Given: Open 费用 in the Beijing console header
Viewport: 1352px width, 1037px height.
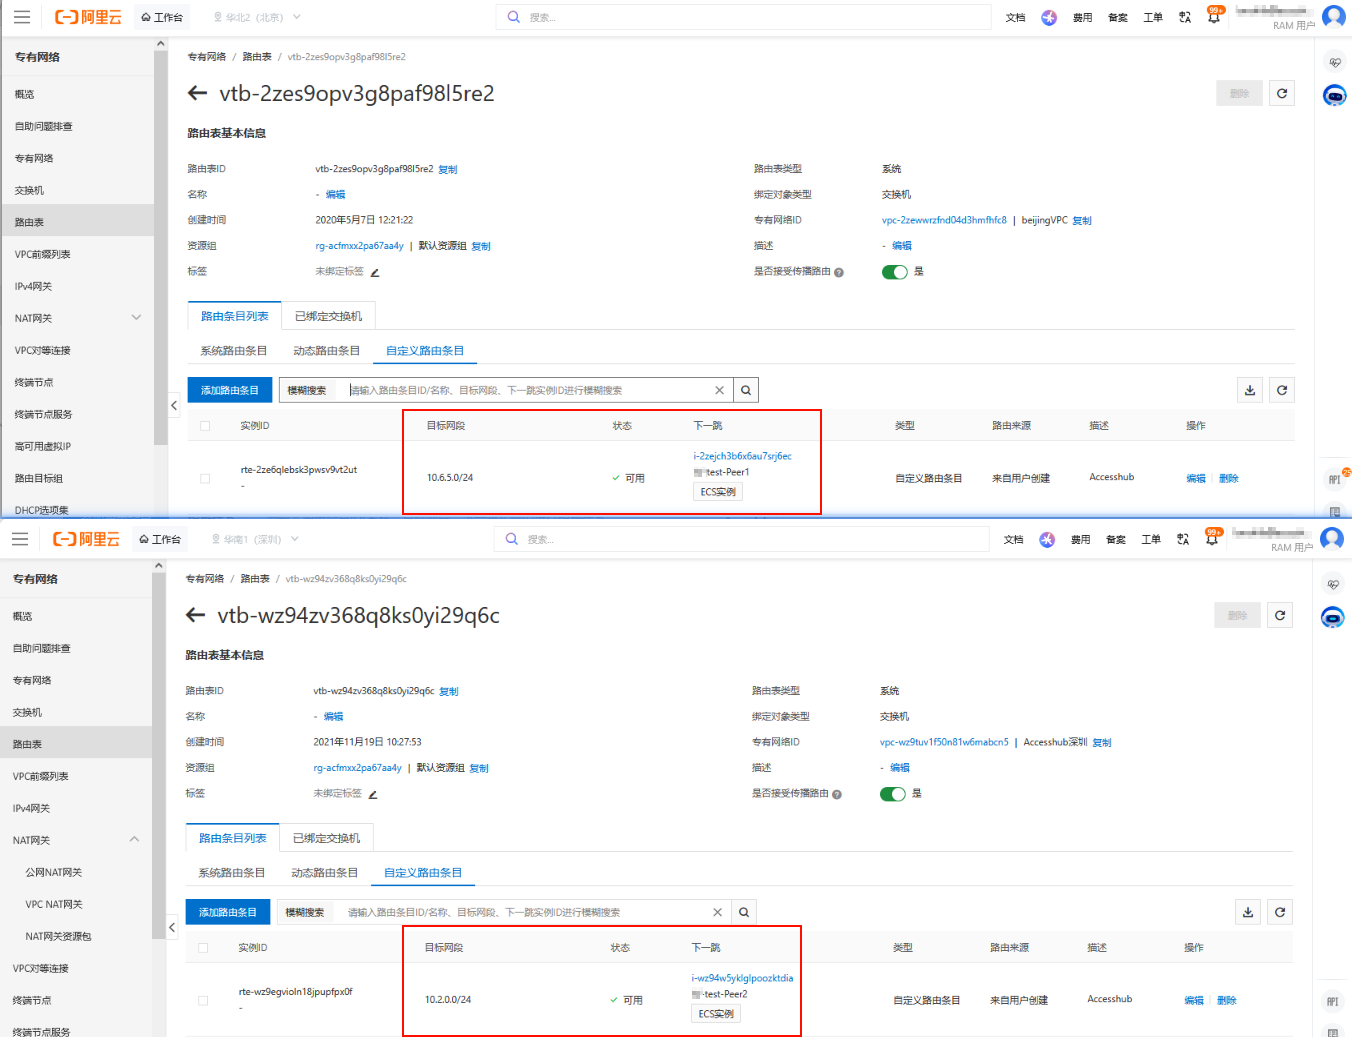Looking at the screenshot, I should click(x=1083, y=17).
